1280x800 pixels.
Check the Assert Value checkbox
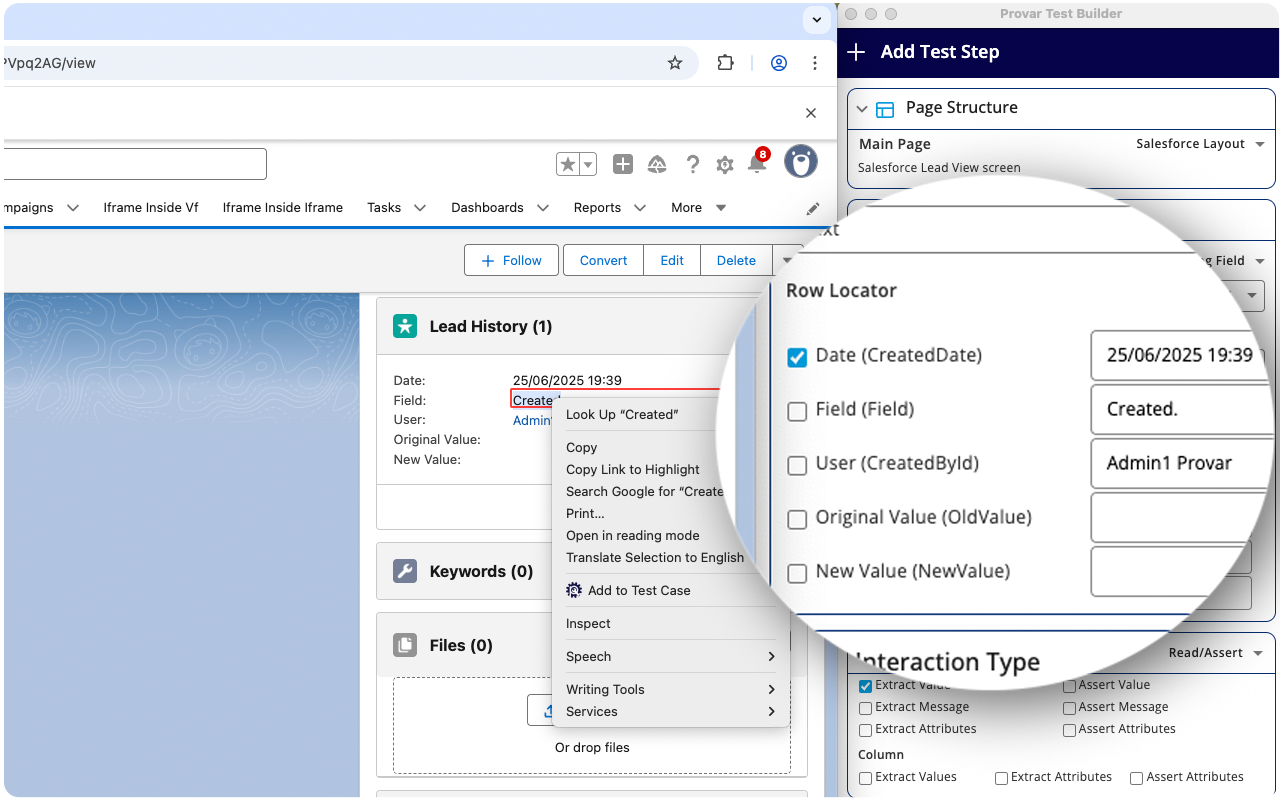[x=1069, y=686]
